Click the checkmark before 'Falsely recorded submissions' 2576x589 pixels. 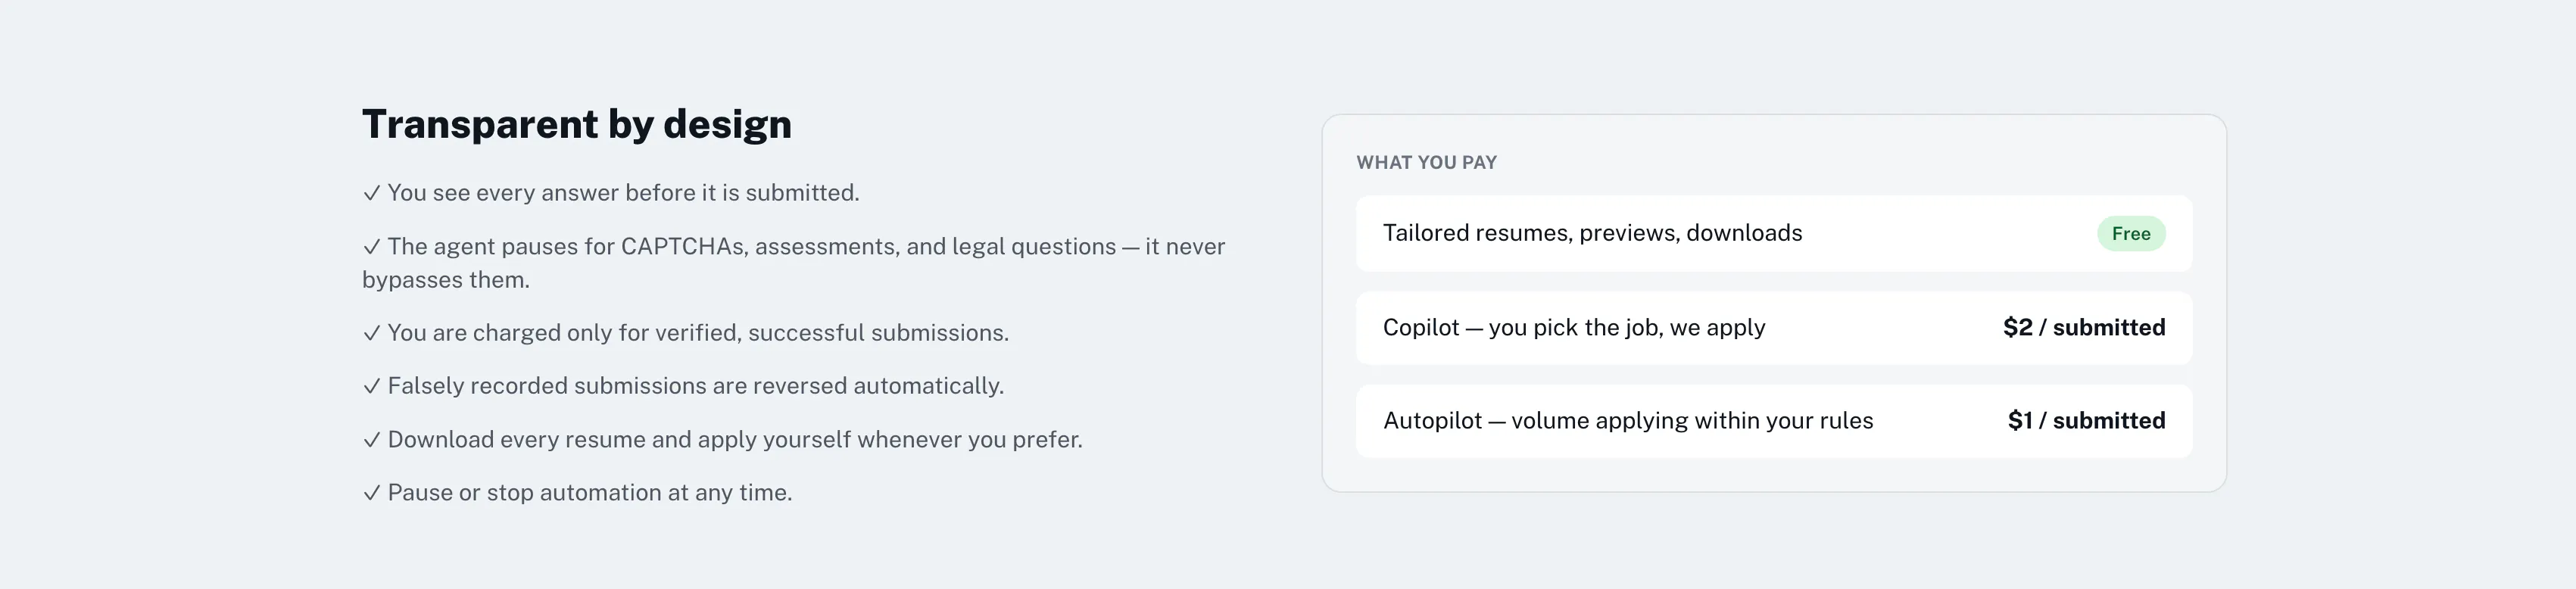click(x=371, y=386)
